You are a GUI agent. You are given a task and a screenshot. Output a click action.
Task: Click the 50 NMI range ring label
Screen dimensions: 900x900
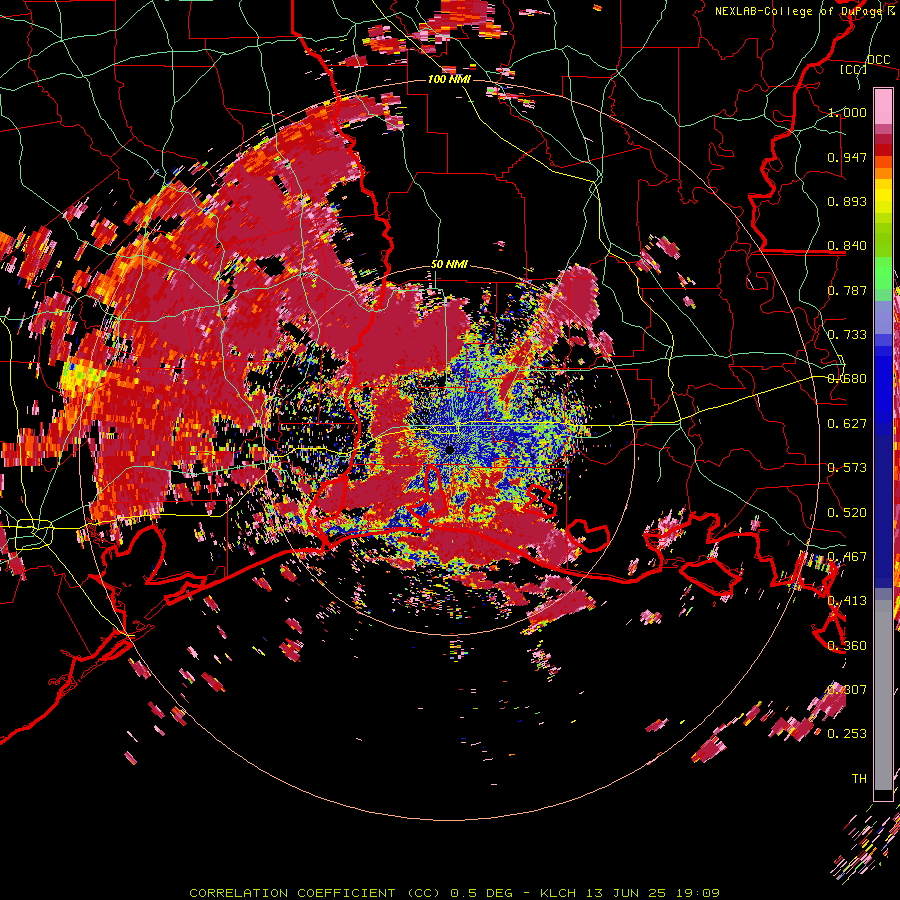[x=449, y=265]
